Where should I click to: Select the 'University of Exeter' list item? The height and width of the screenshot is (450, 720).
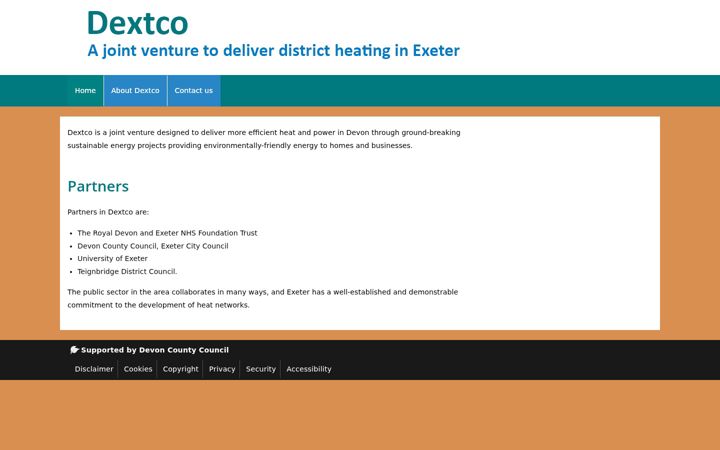pos(112,259)
